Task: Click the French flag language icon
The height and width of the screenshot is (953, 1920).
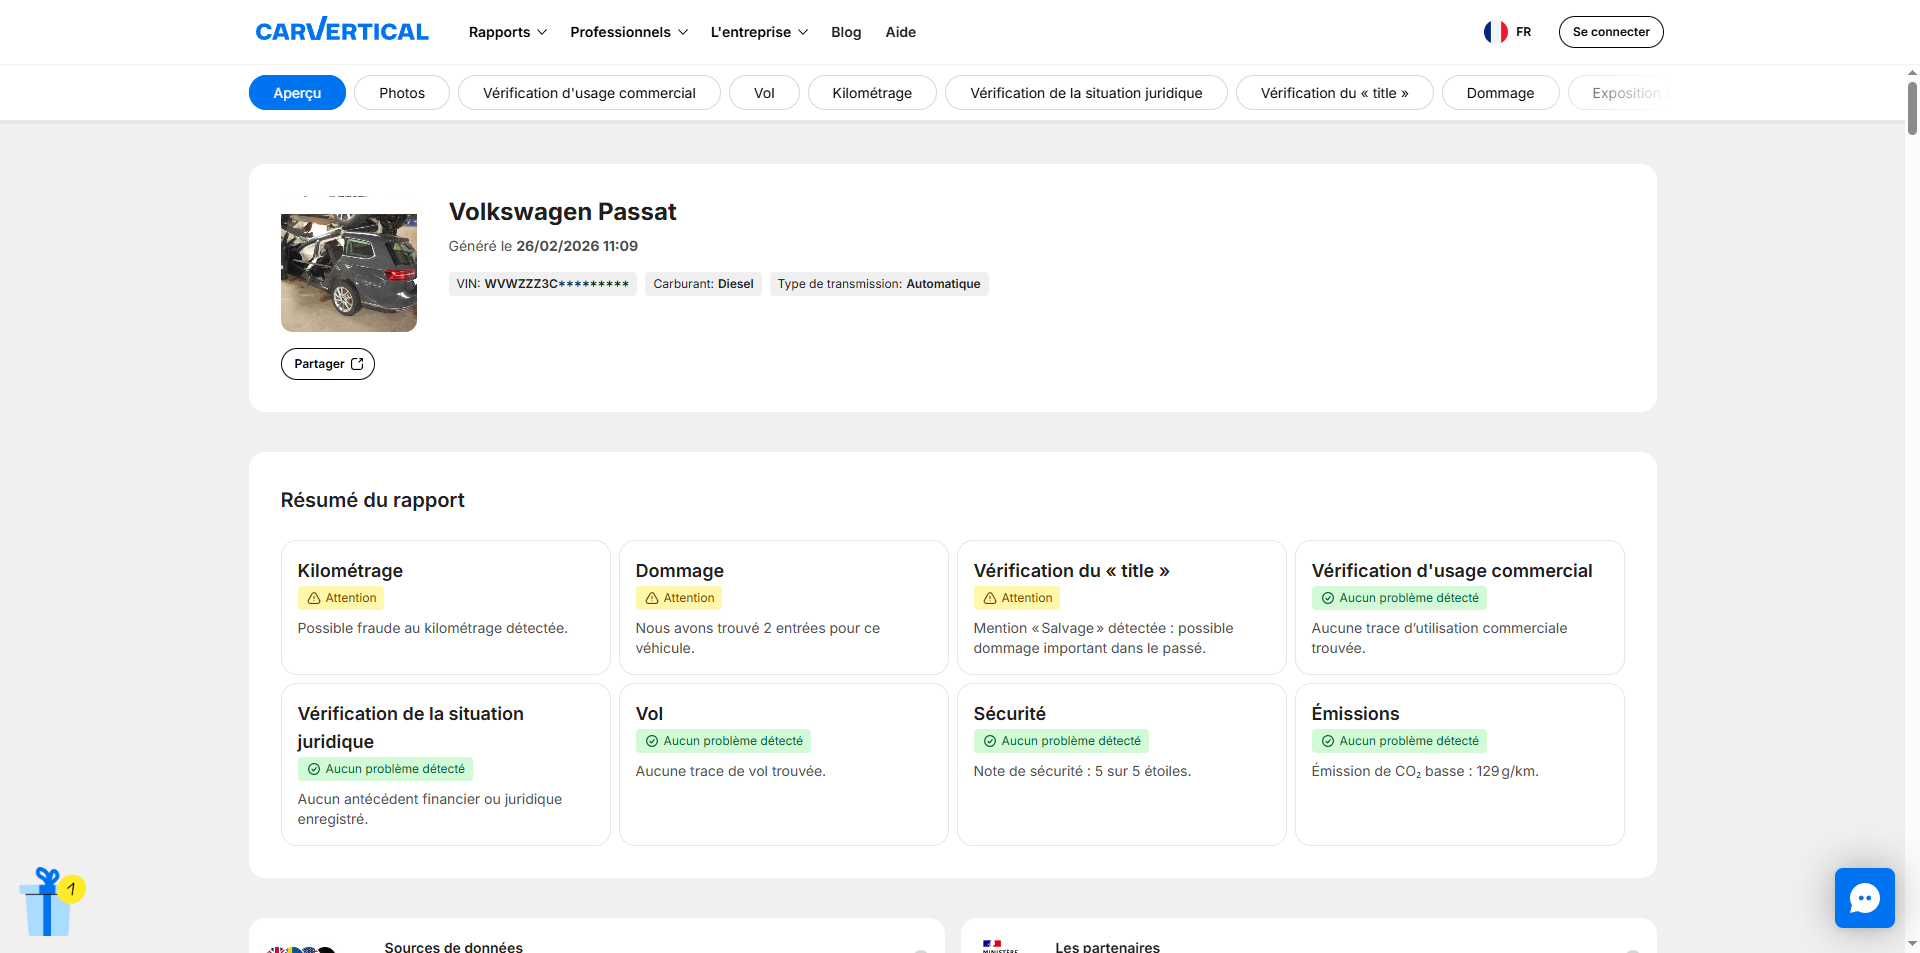Action: coord(1495,32)
